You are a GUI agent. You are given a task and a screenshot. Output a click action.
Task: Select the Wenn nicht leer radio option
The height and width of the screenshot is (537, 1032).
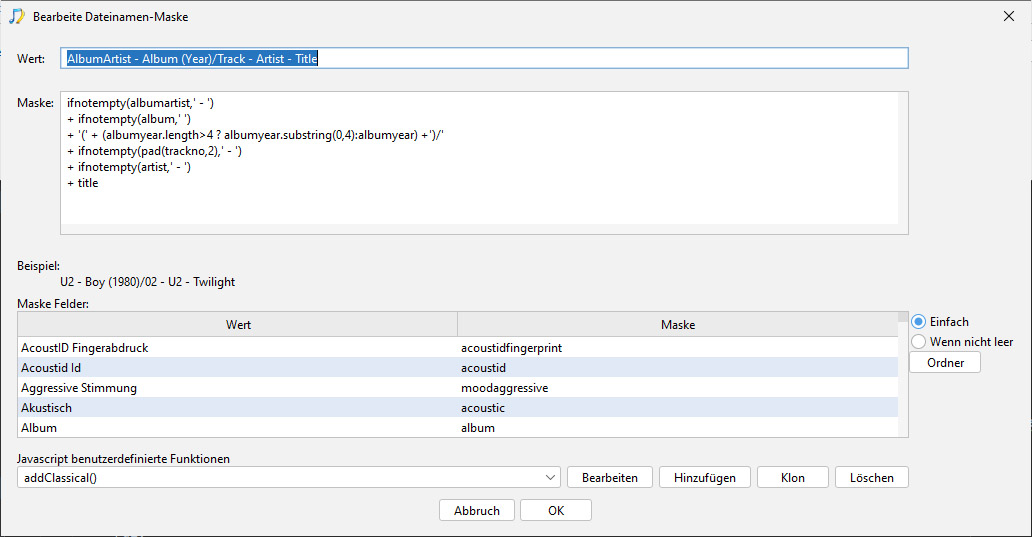pyautogui.click(x=919, y=342)
